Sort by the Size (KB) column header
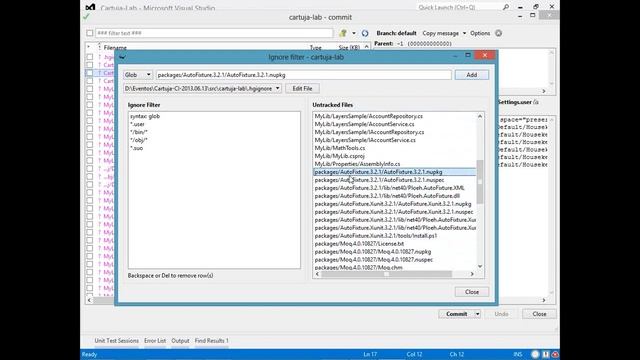Screen dimensions: 640x360 (349, 48)
